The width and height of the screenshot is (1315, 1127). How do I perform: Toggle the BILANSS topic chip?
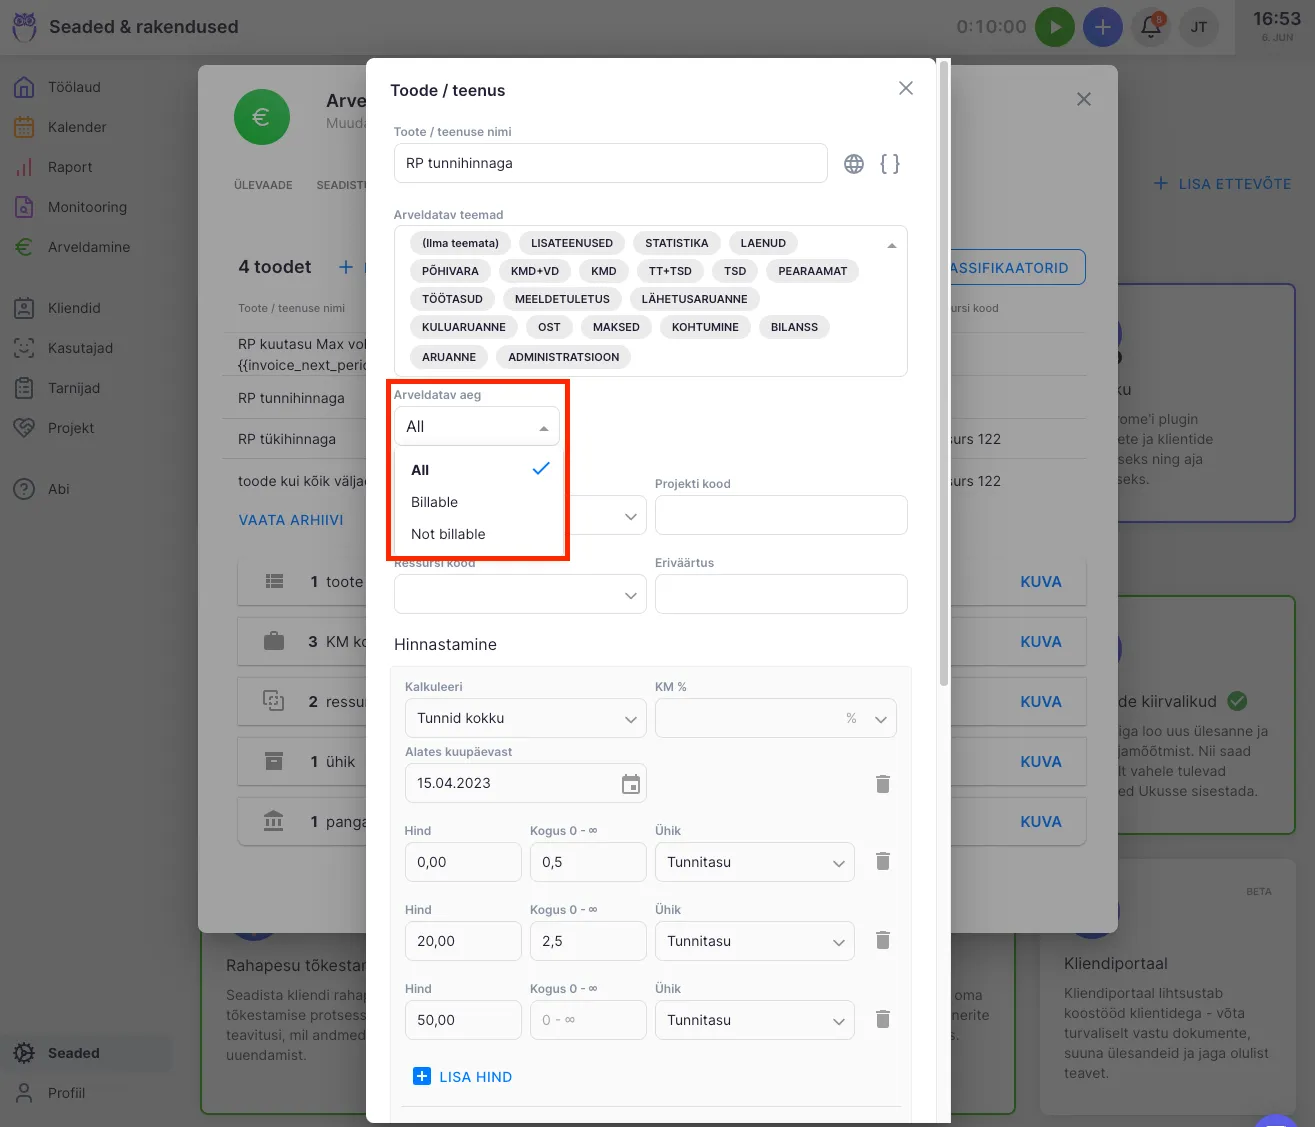(794, 327)
